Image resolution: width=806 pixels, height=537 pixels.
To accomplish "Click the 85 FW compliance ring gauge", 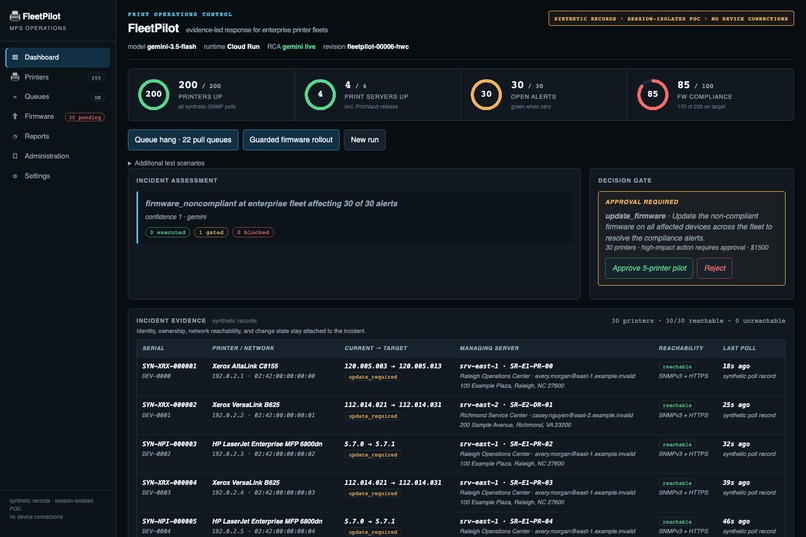I will coord(652,94).
